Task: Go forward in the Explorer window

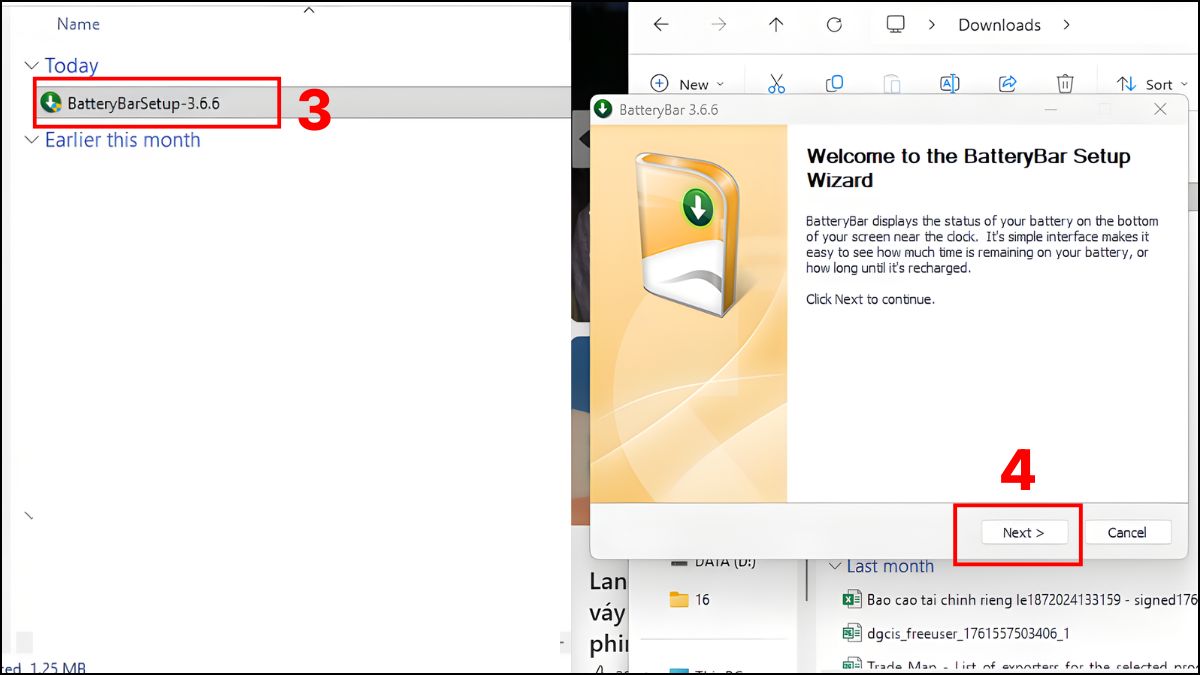Action: (718, 25)
